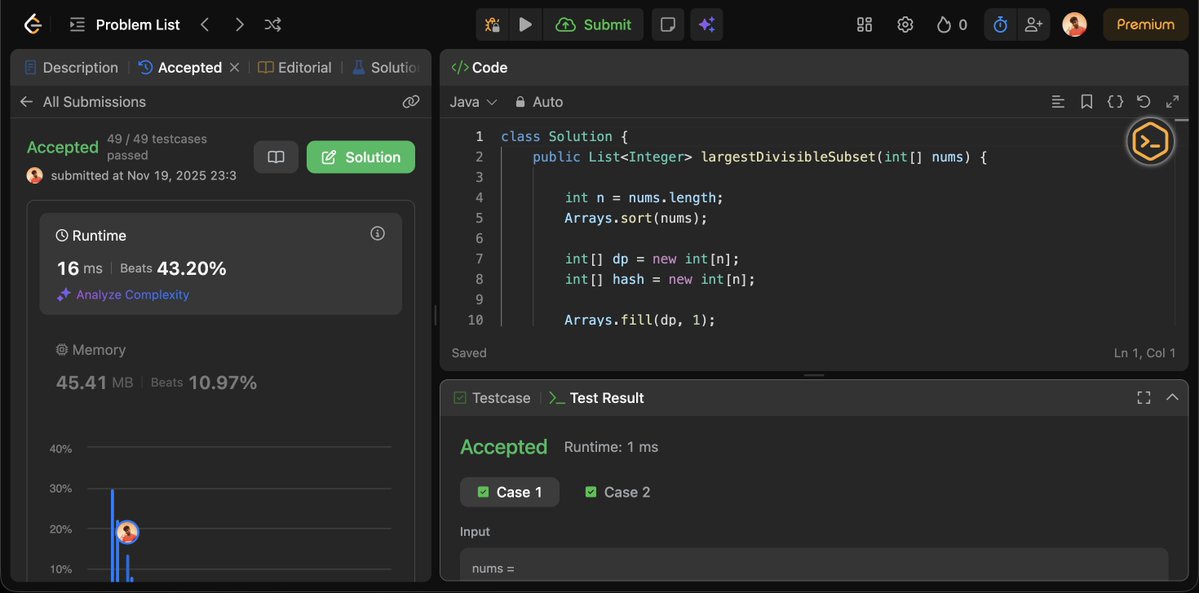The height and width of the screenshot is (593, 1199).
Task: Open the layout grid icon
Action: pyautogui.click(x=864, y=24)
